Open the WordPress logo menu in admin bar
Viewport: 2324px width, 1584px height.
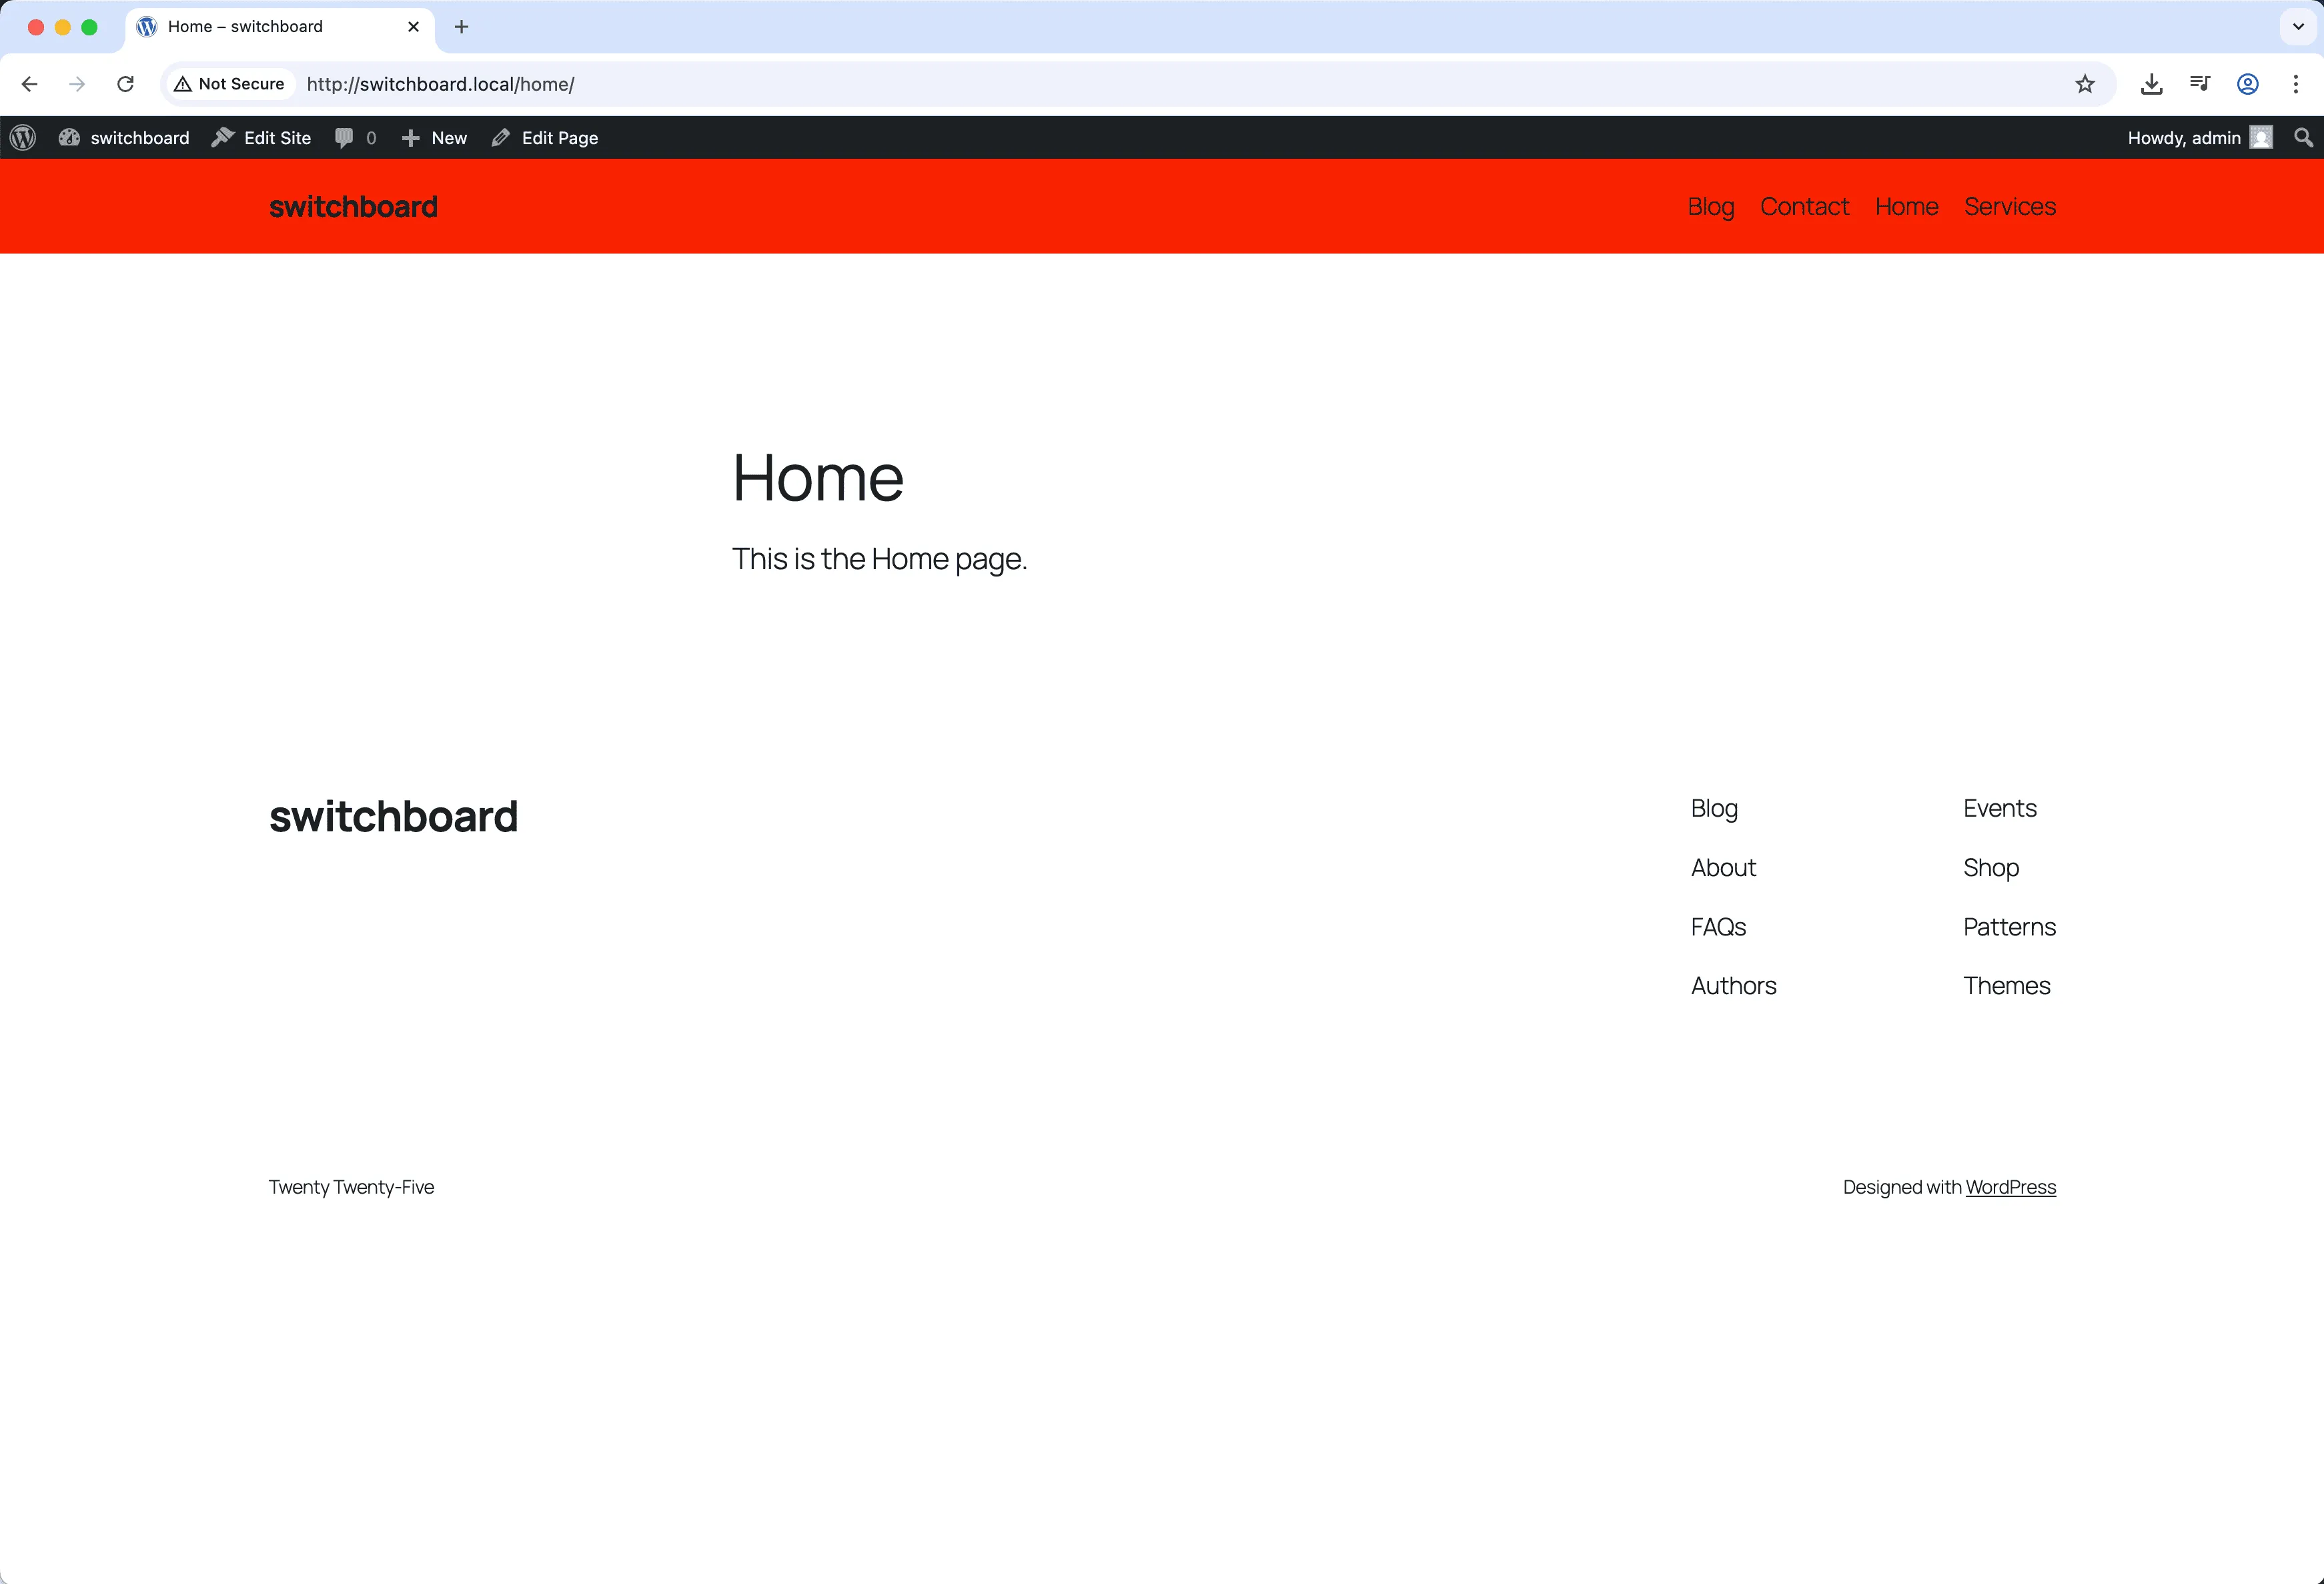(22, 137)
